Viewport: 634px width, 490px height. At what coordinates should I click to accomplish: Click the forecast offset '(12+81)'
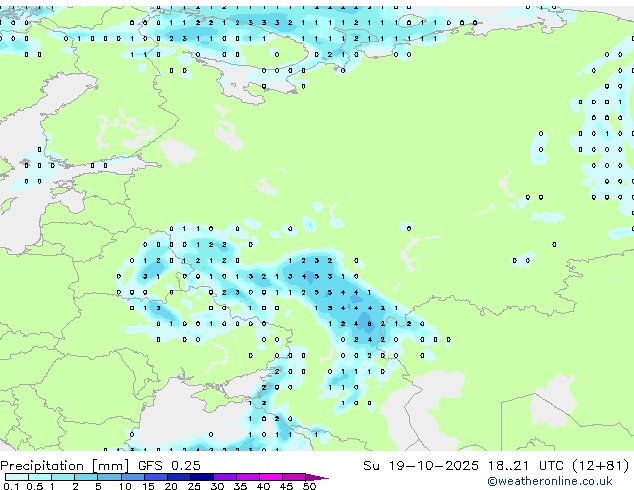pyautogui.click(x=601, y=466)
